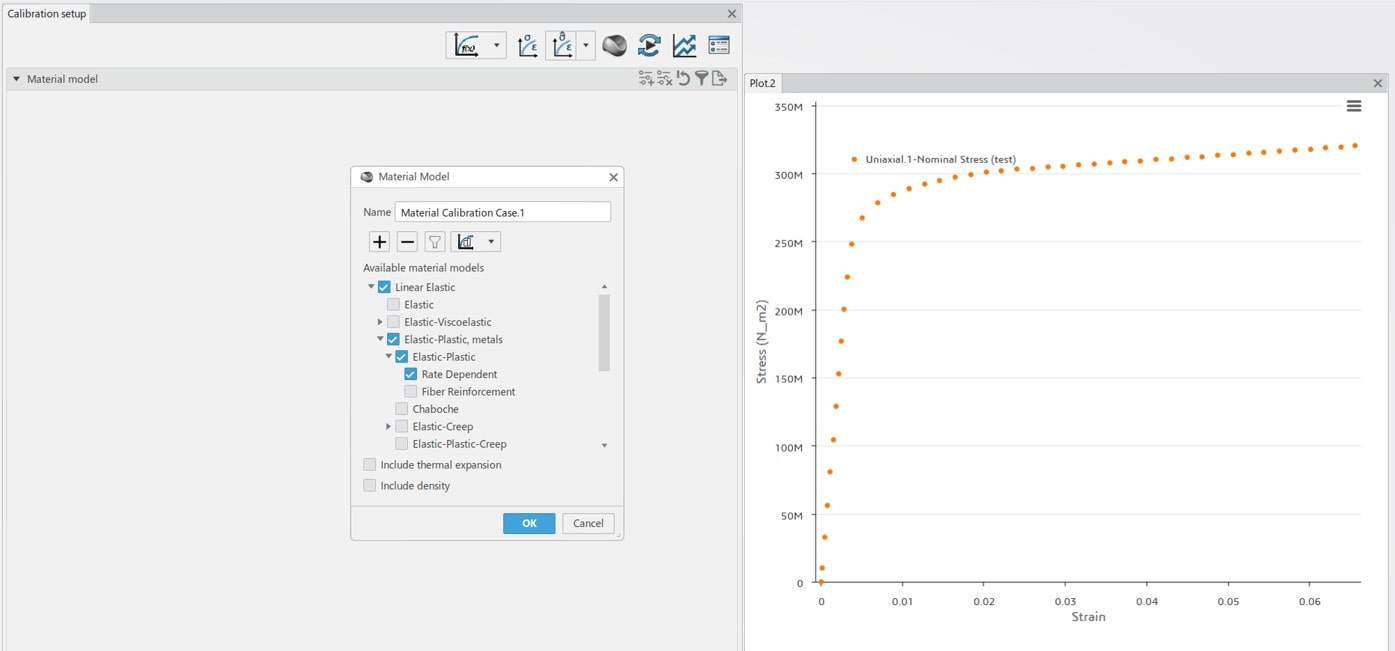Click the model list scroll down arrow
This screenshot has width=1395, height=651.
tap(604, 445)
